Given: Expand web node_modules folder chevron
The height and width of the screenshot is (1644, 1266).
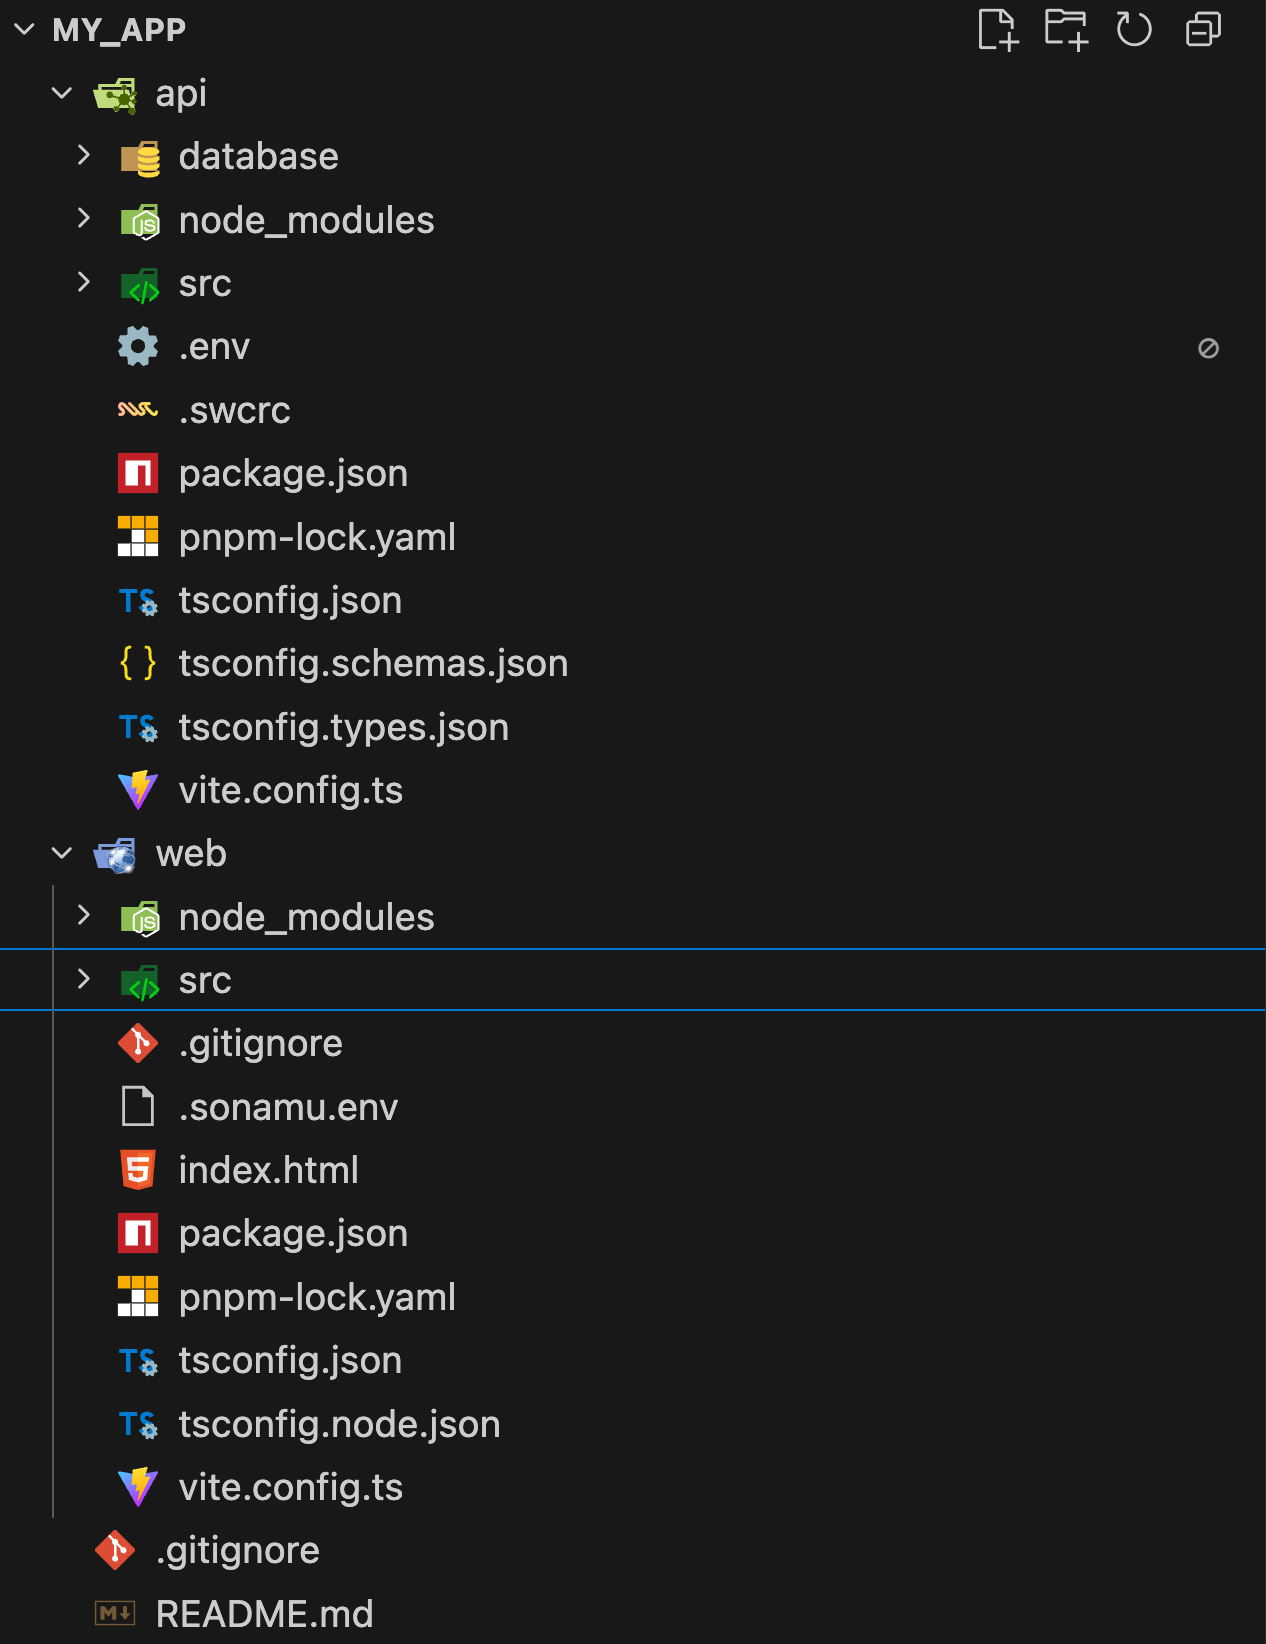Looking at the screenshot, I should (84, 916).
